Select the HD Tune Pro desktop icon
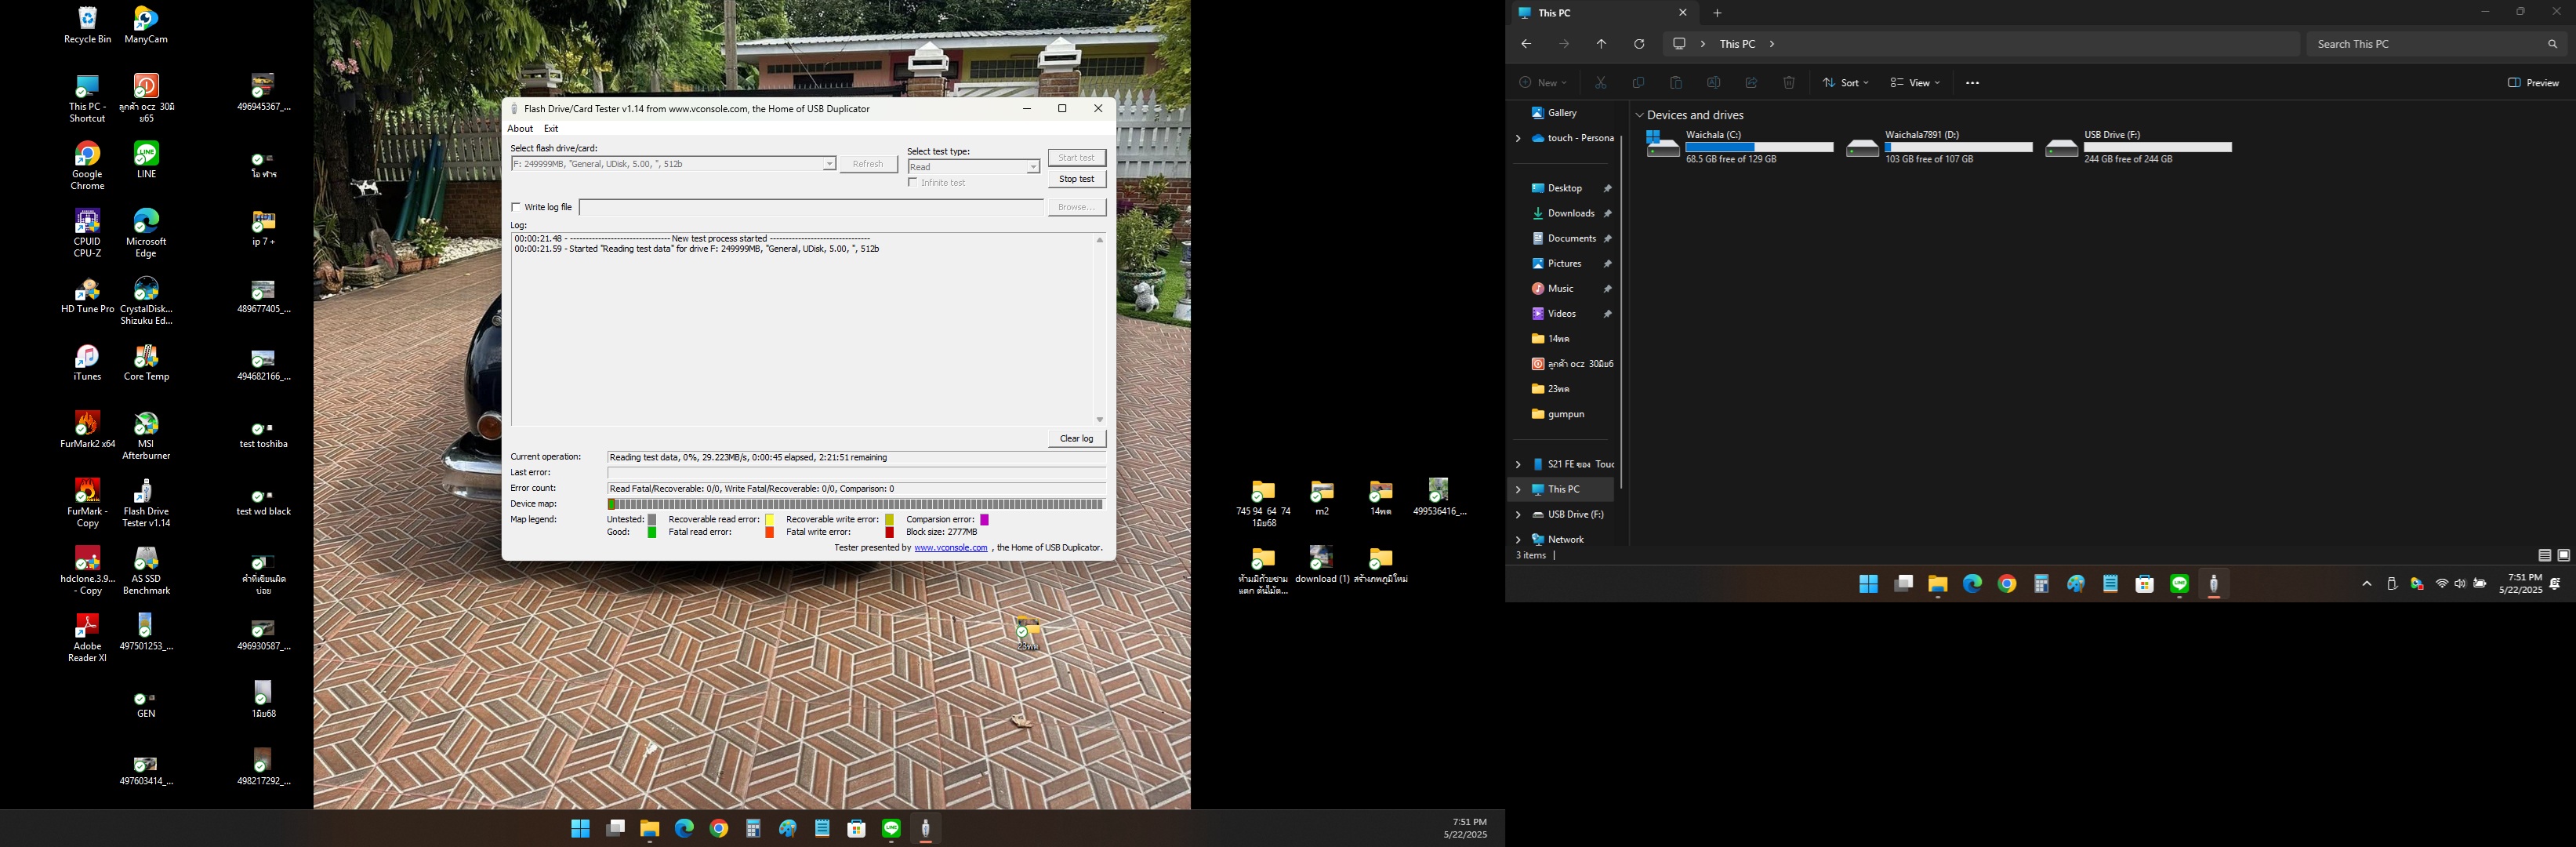The image size is (2576, 847). tap(87, 295)
